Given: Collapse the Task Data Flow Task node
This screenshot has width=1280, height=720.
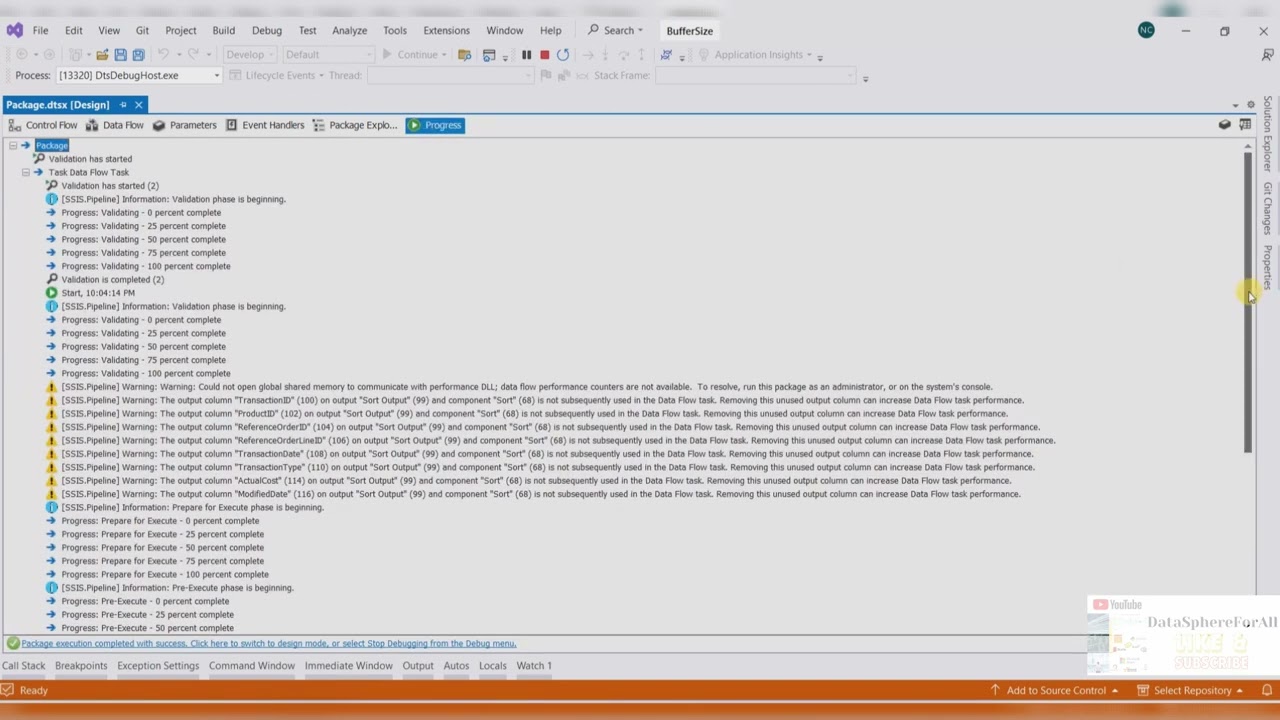Looking at the screenshot, I should pos(26,173).
